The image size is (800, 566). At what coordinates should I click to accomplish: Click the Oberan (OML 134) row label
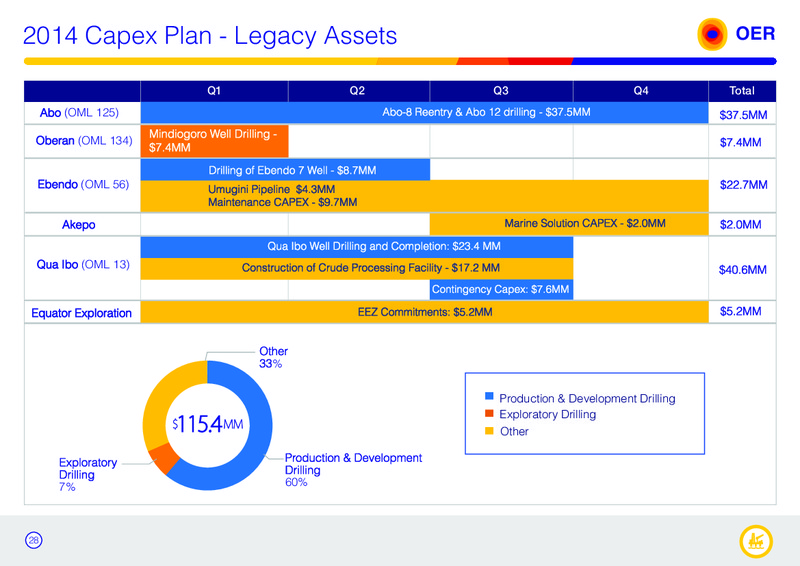84,140
